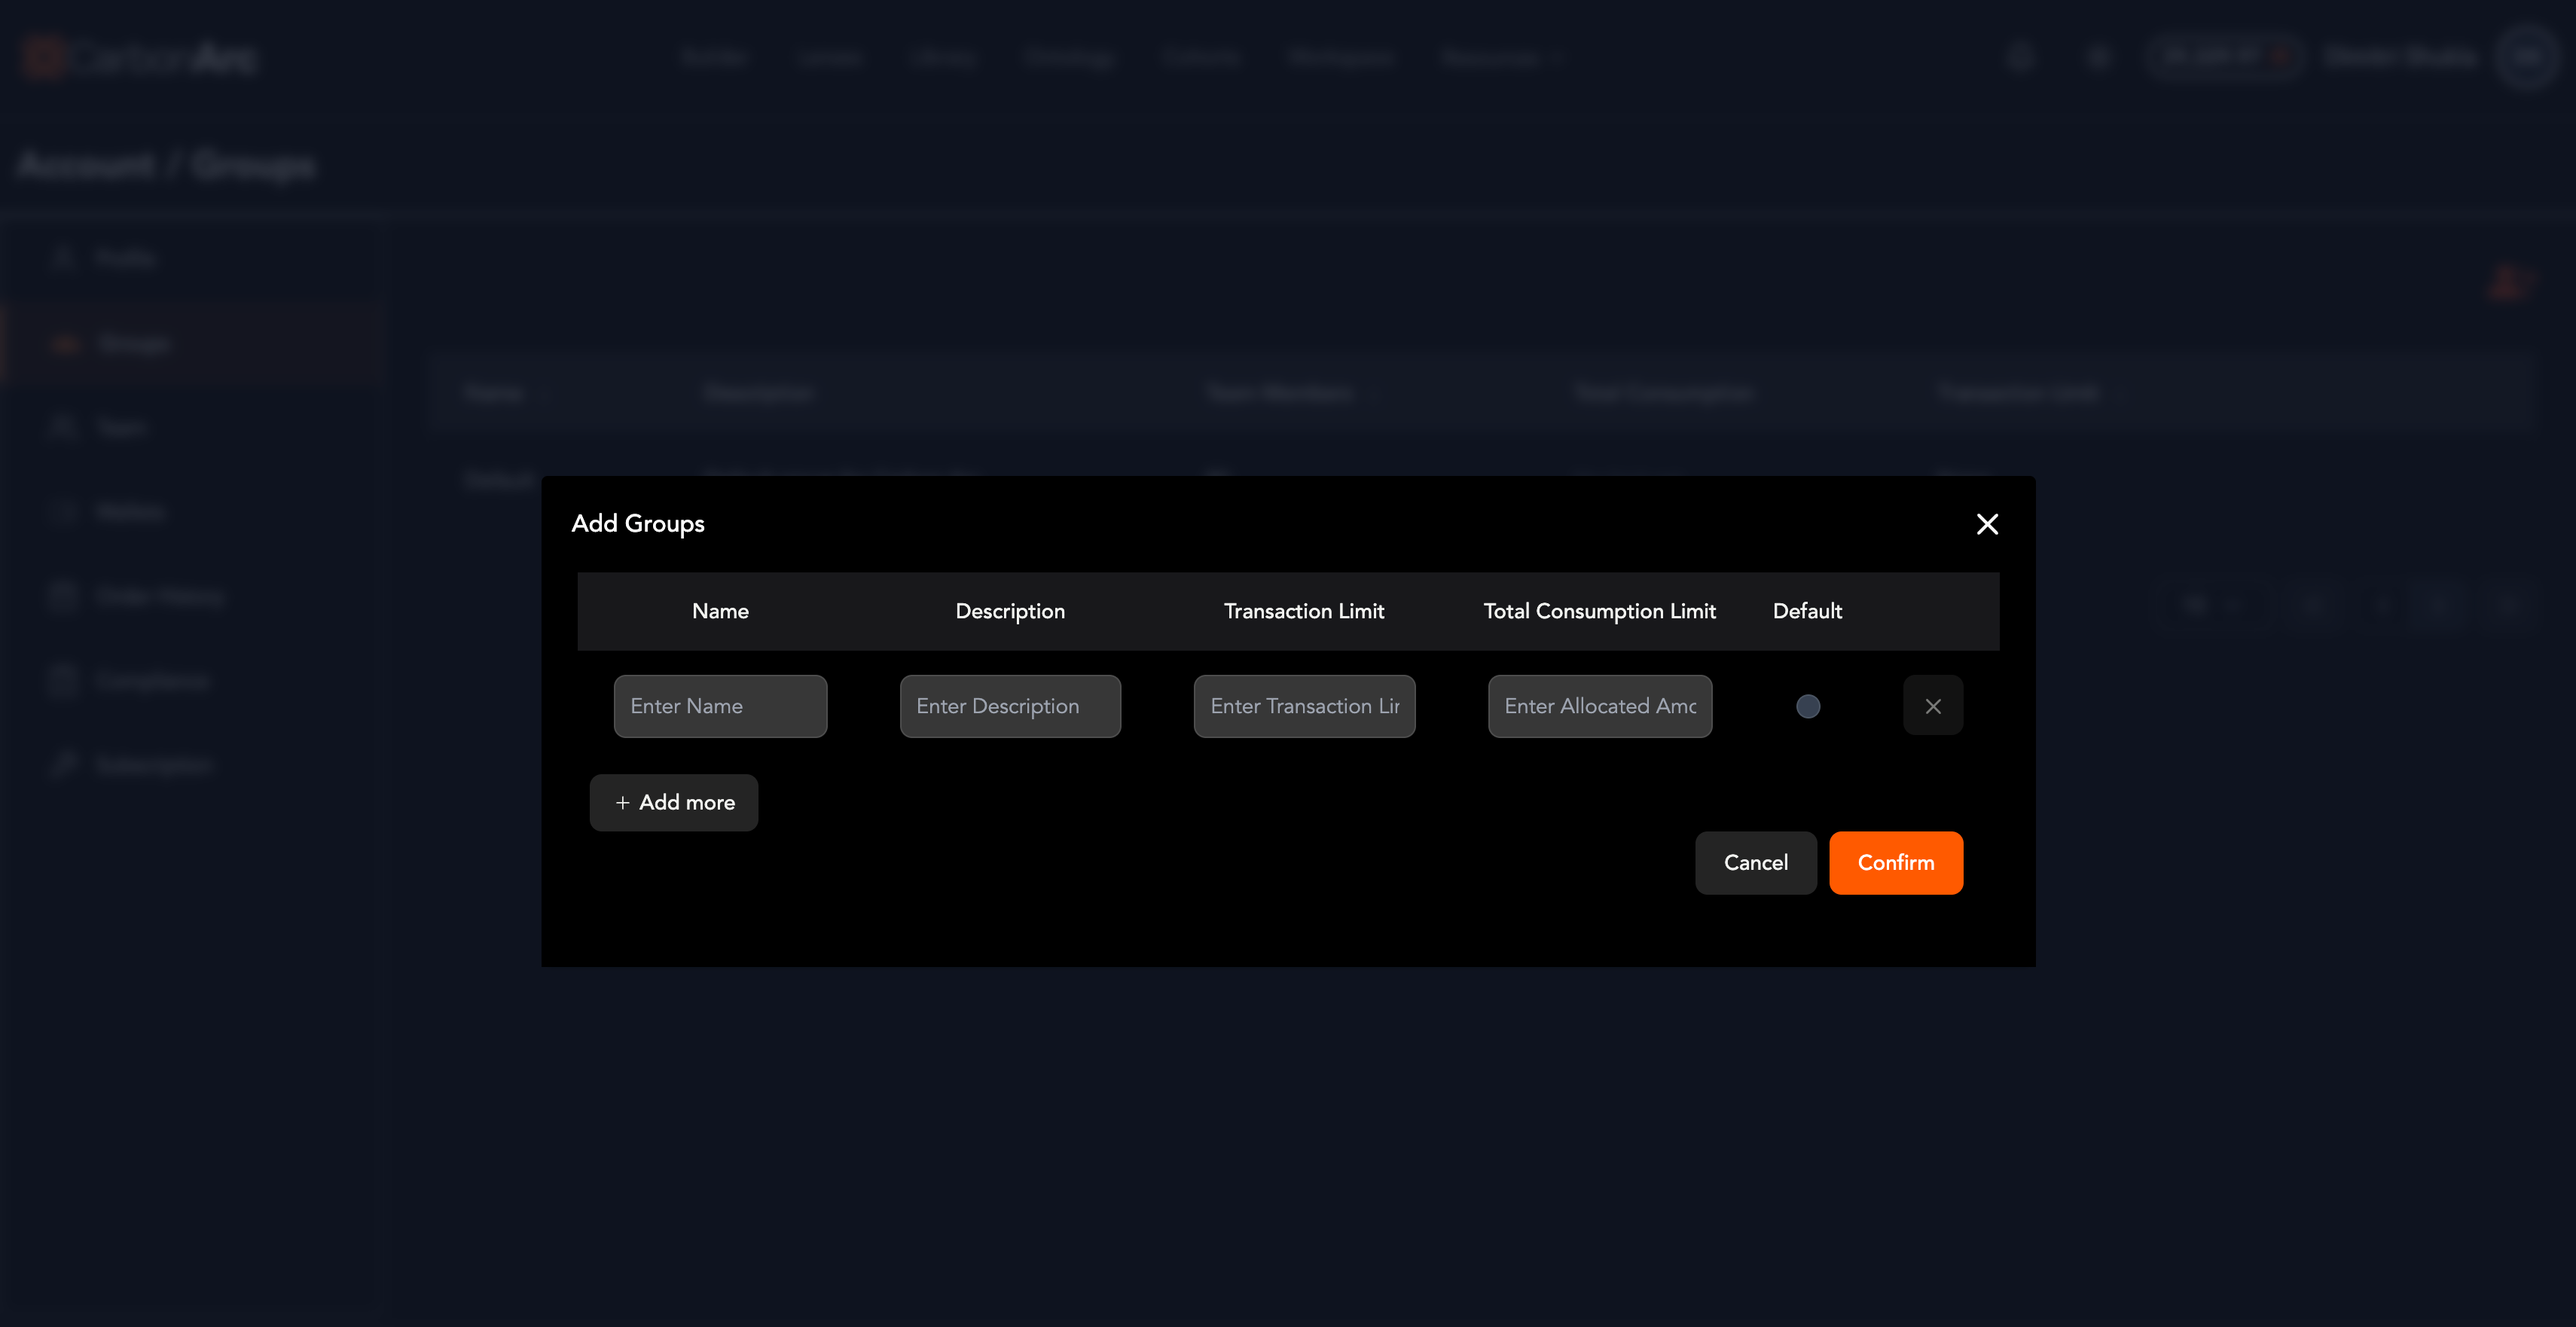Open the Groups sidebar item
Image resolution: width=2576 pixels, height=1327 pixels.
click(x=133, y=344)
